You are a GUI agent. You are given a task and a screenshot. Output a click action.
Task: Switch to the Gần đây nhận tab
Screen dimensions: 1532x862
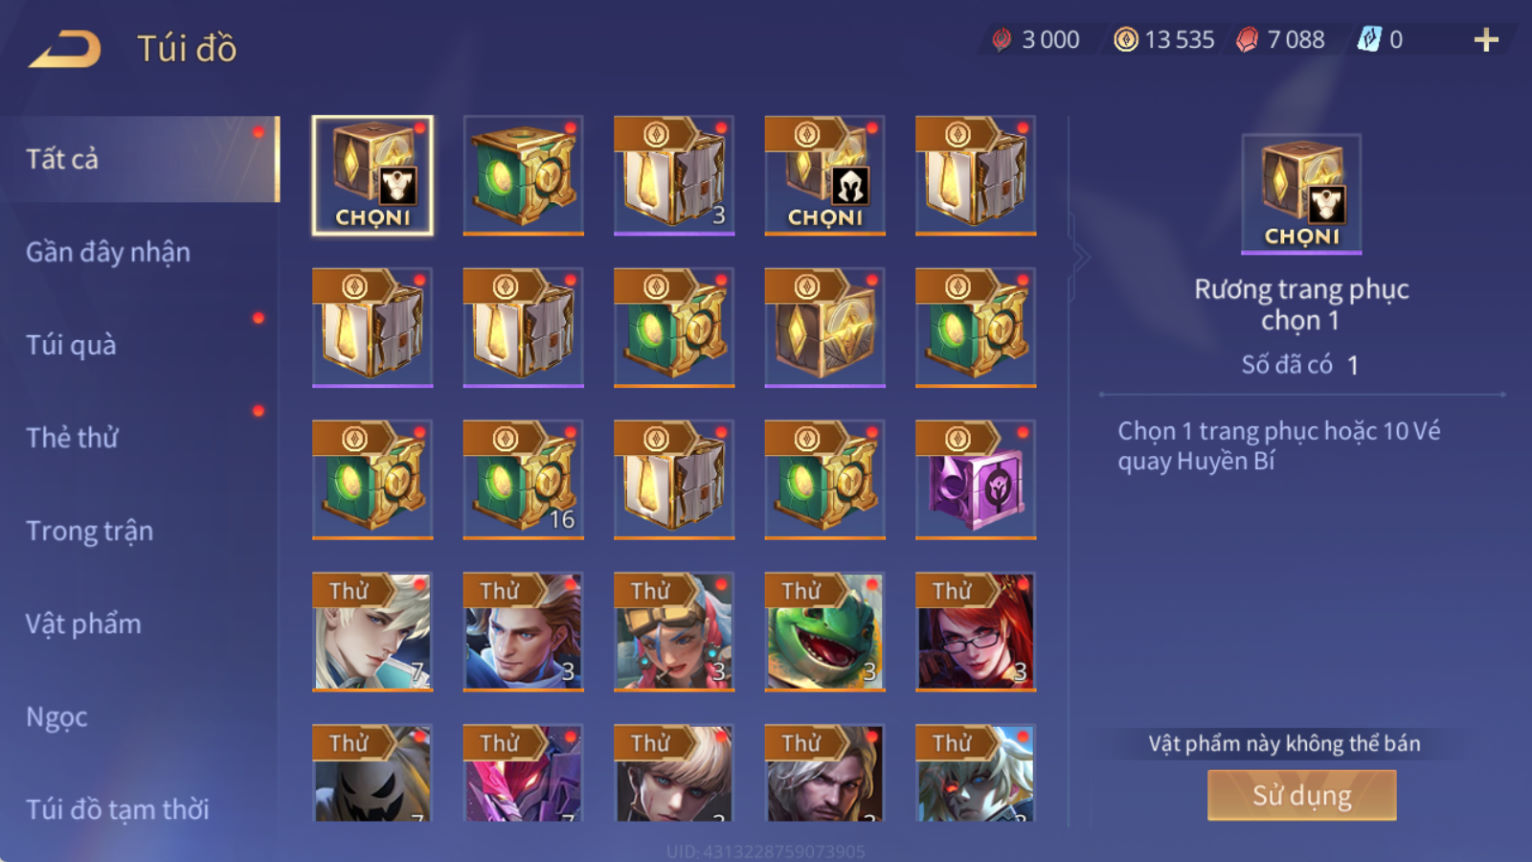[x=108, y=252]
